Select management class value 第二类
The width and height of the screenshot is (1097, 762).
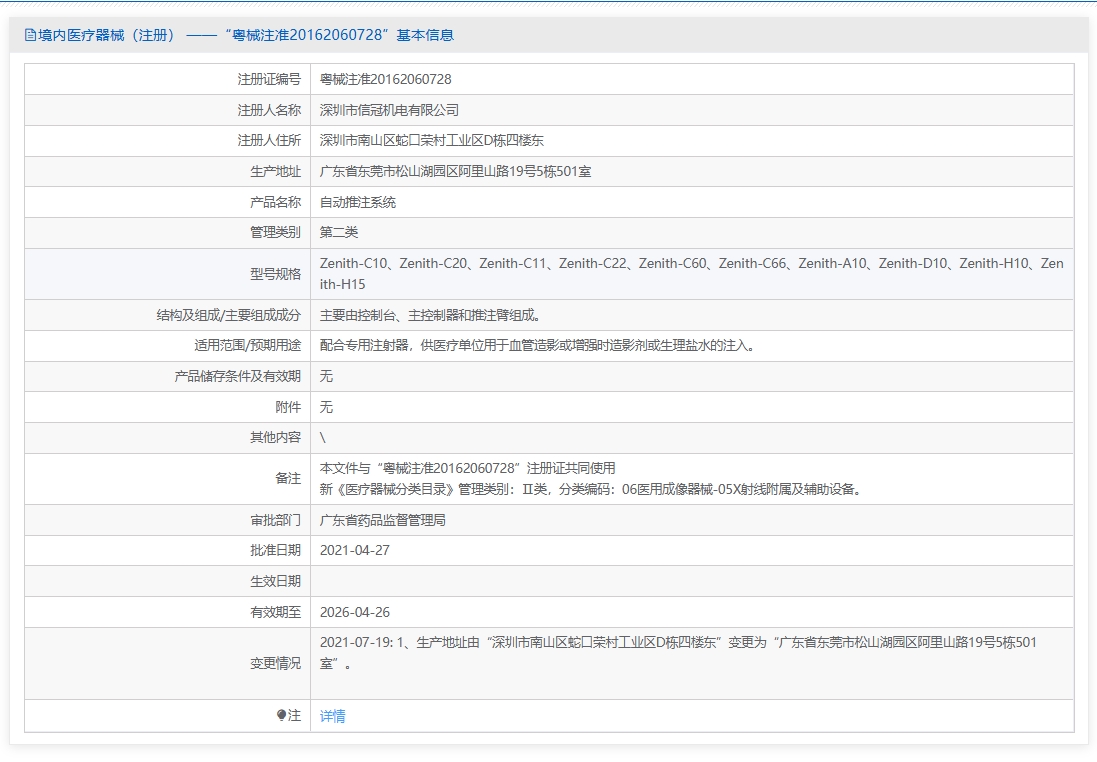click(x=339, y=232)
